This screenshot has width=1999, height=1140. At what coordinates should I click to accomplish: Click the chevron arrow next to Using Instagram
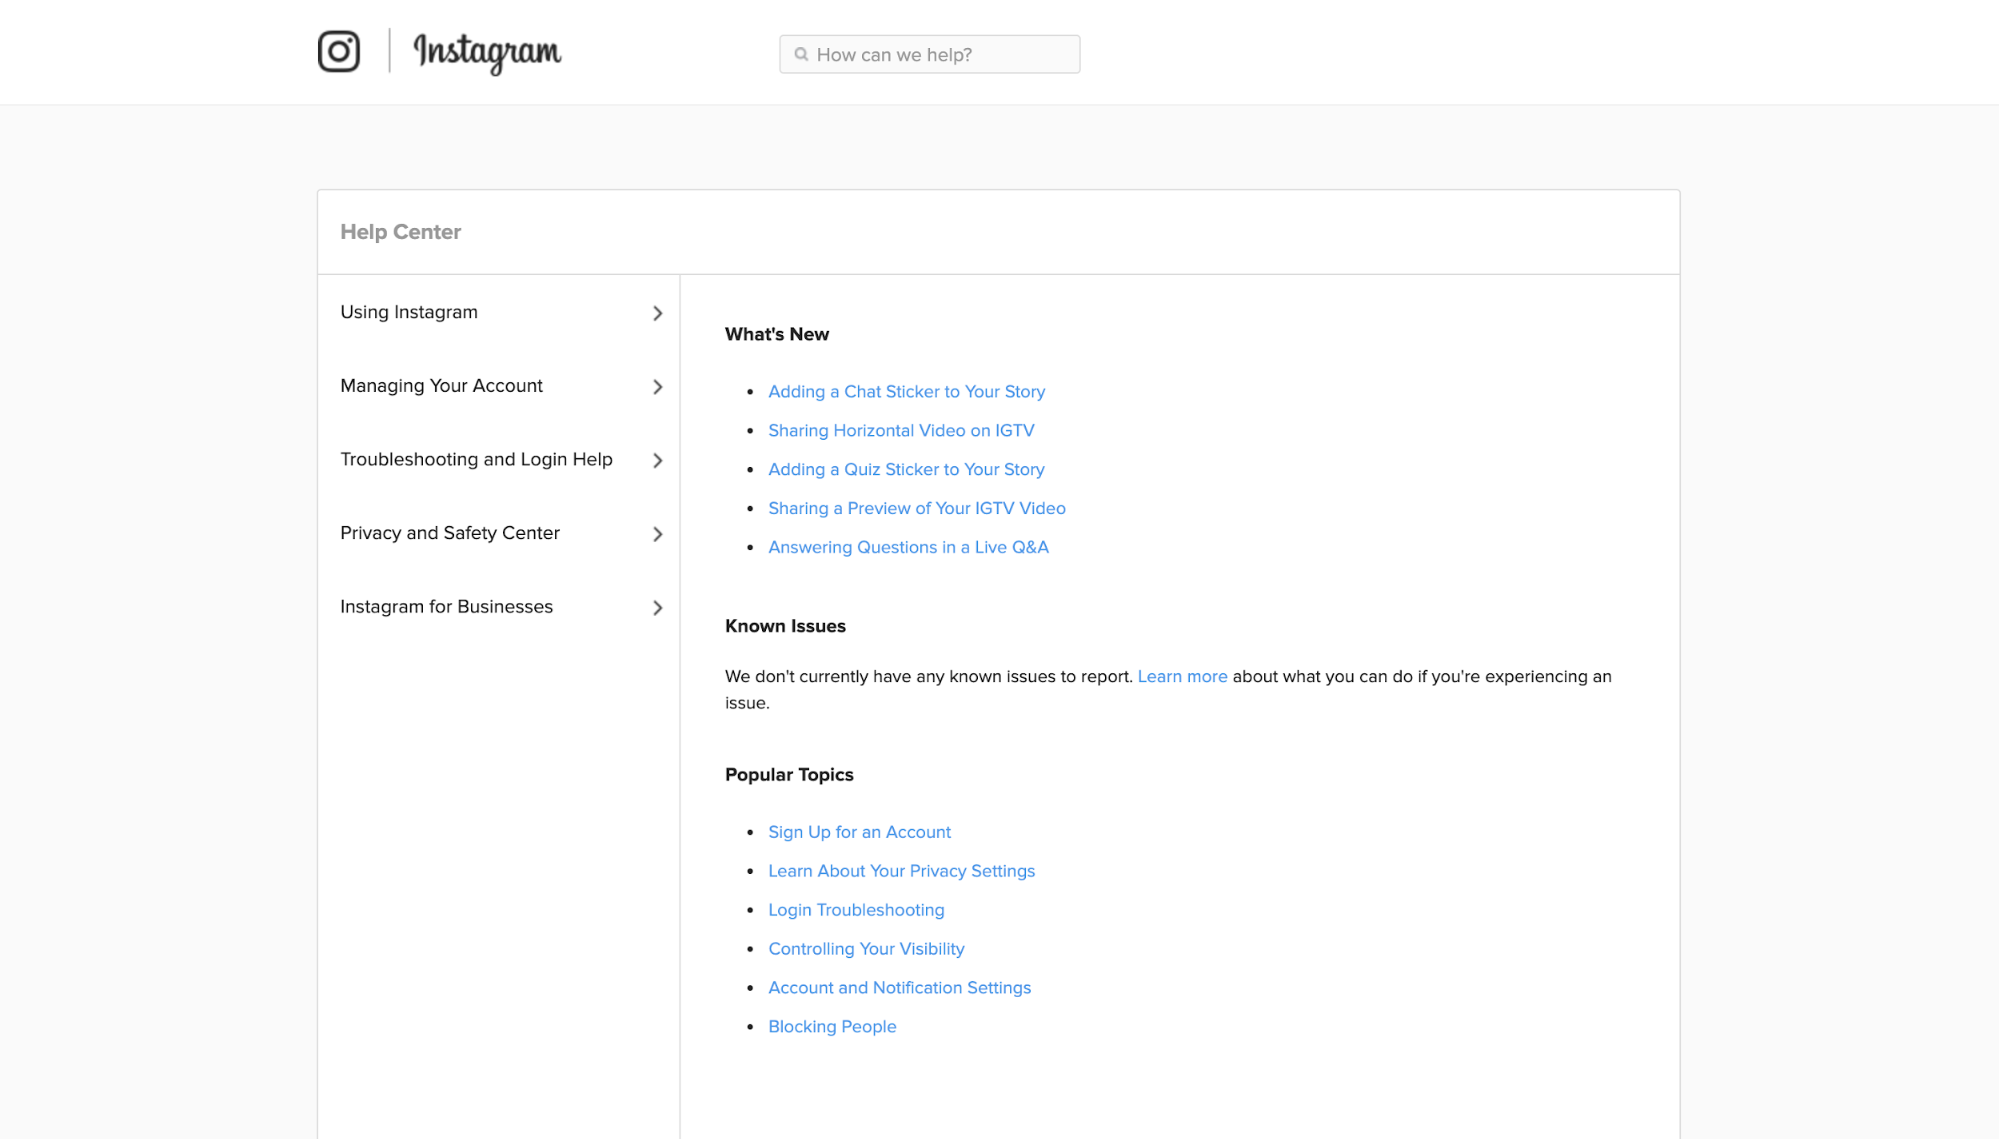click(x=656, y=313)
